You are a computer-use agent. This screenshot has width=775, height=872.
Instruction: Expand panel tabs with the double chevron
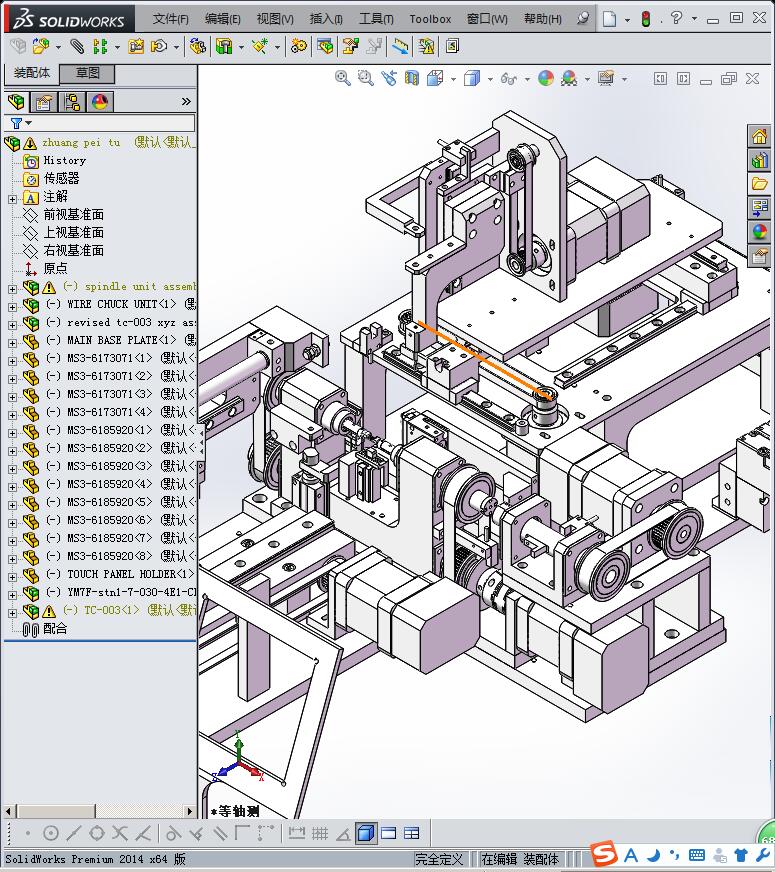tap(186, 102)
